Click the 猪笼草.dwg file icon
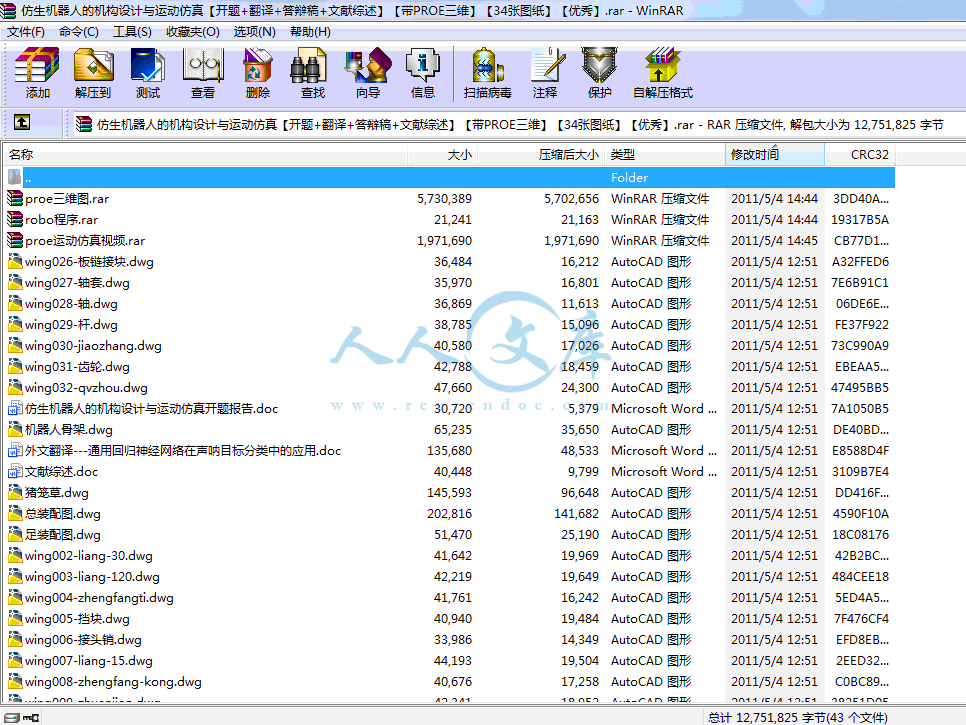 15,493
